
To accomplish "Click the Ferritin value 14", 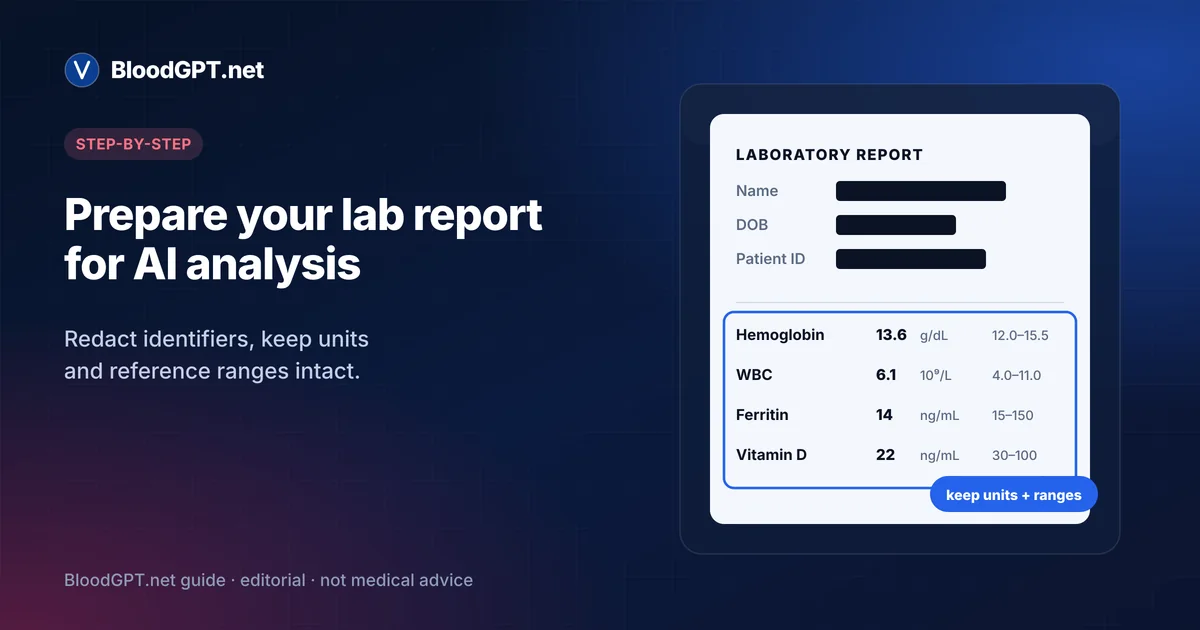I will coord(884,415).
